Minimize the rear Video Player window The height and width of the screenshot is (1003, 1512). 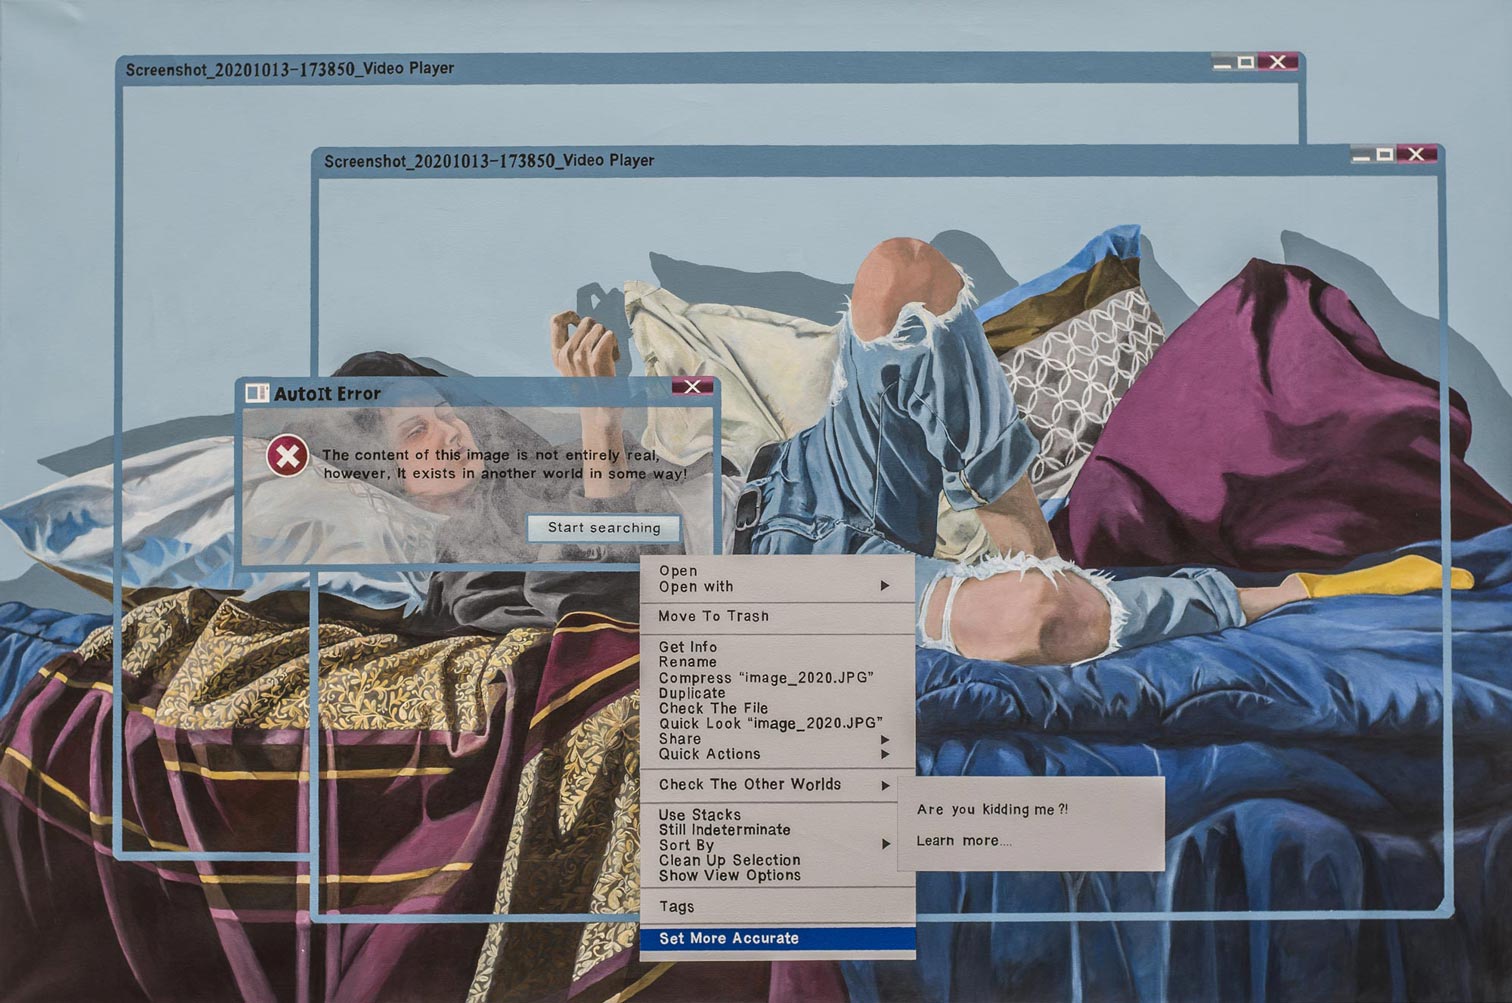1222,63
